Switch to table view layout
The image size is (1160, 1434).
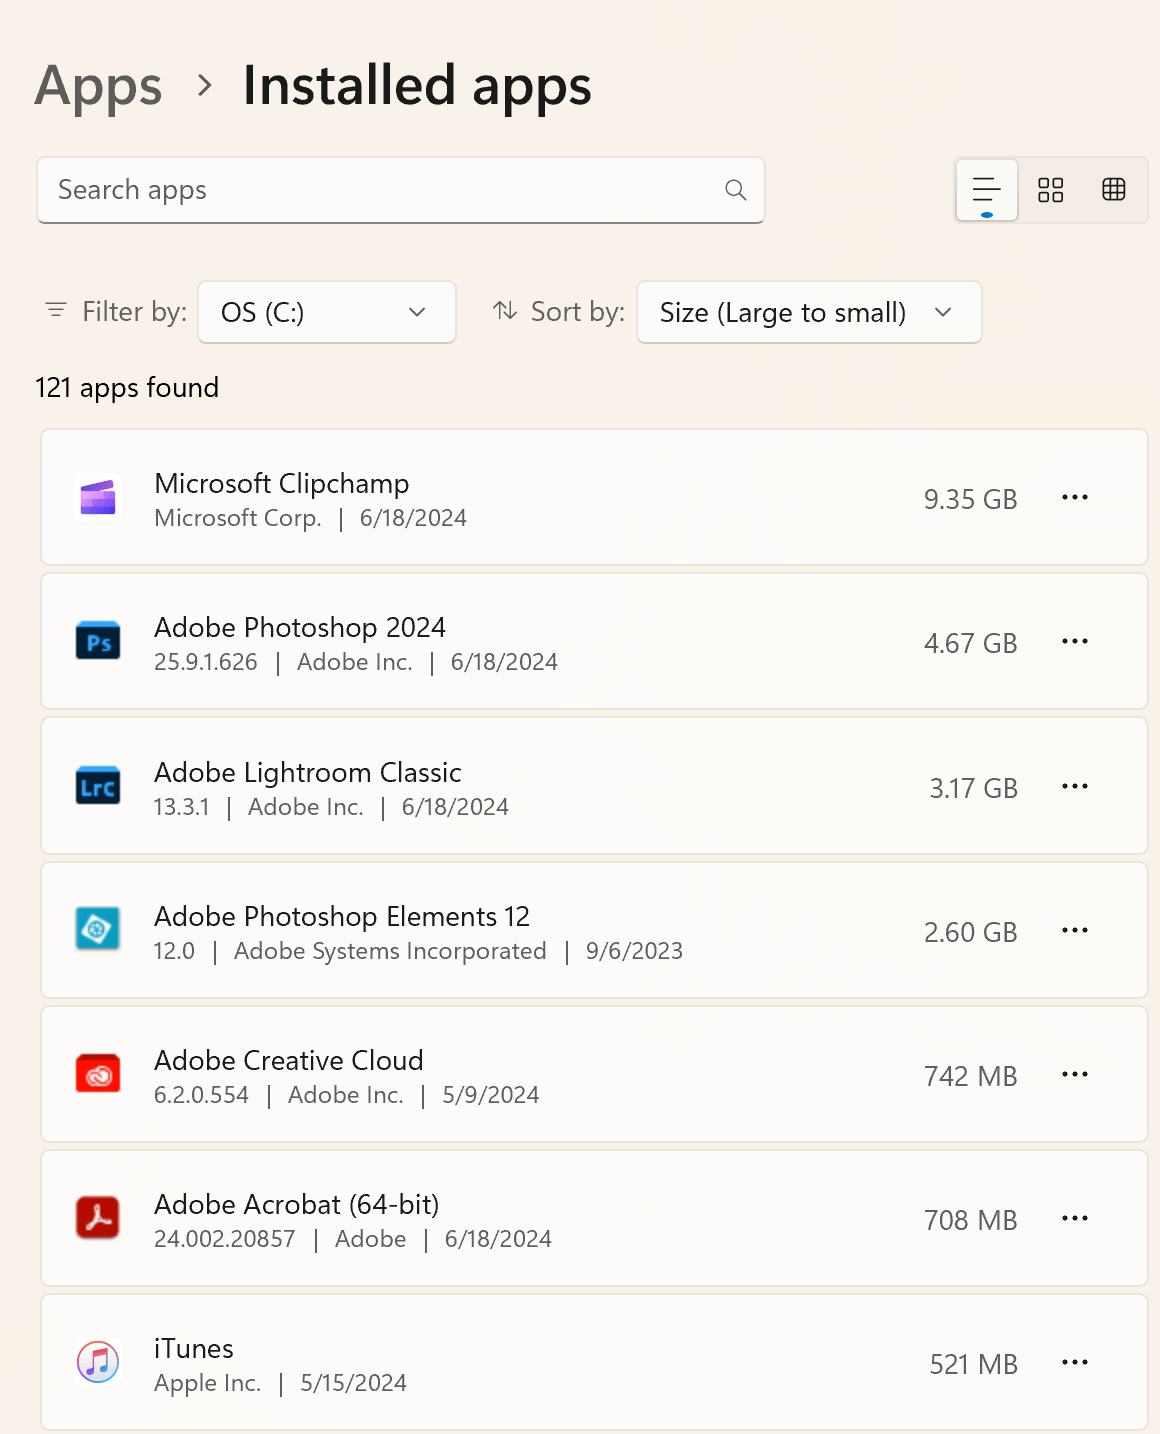click(1114, 190)
